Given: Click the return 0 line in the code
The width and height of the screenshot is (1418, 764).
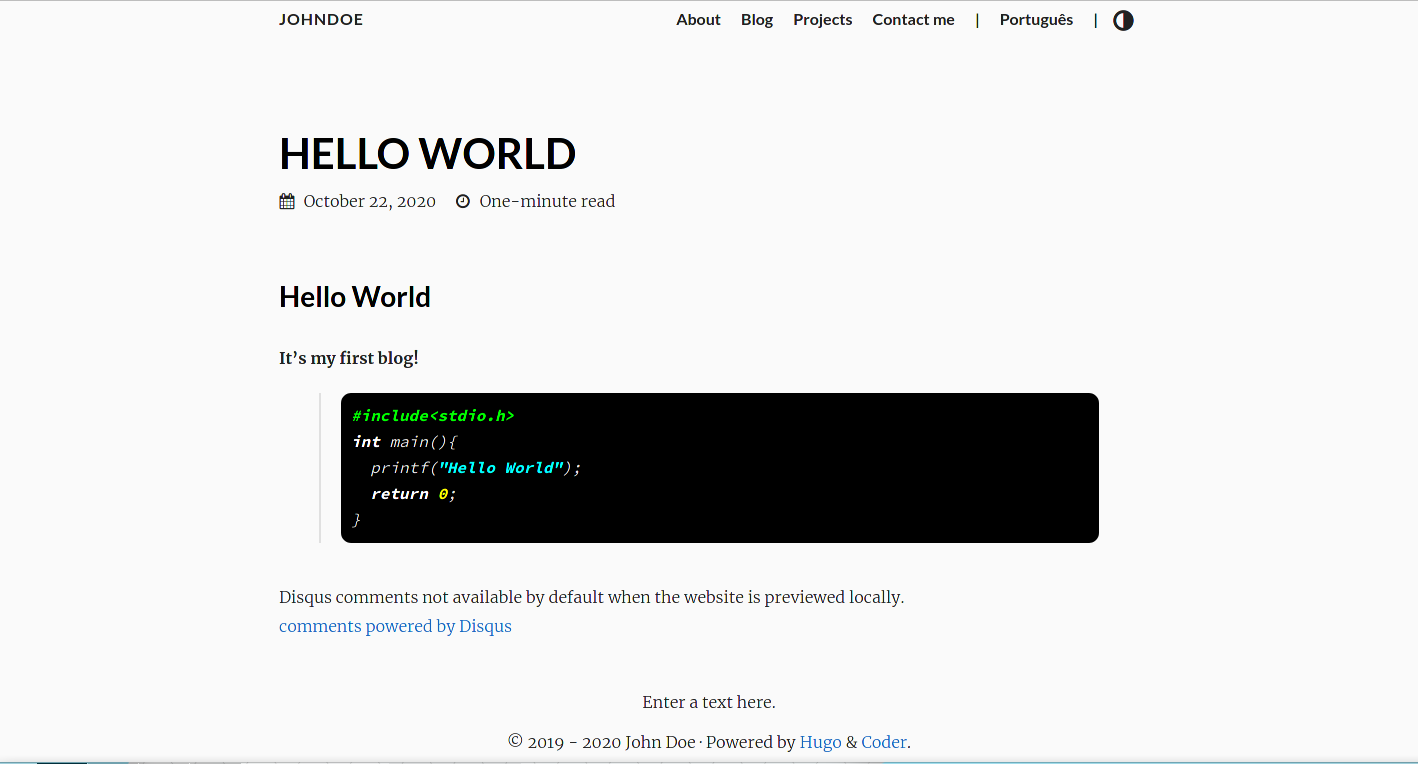Looking at the screenshot, I should [413, 494].
